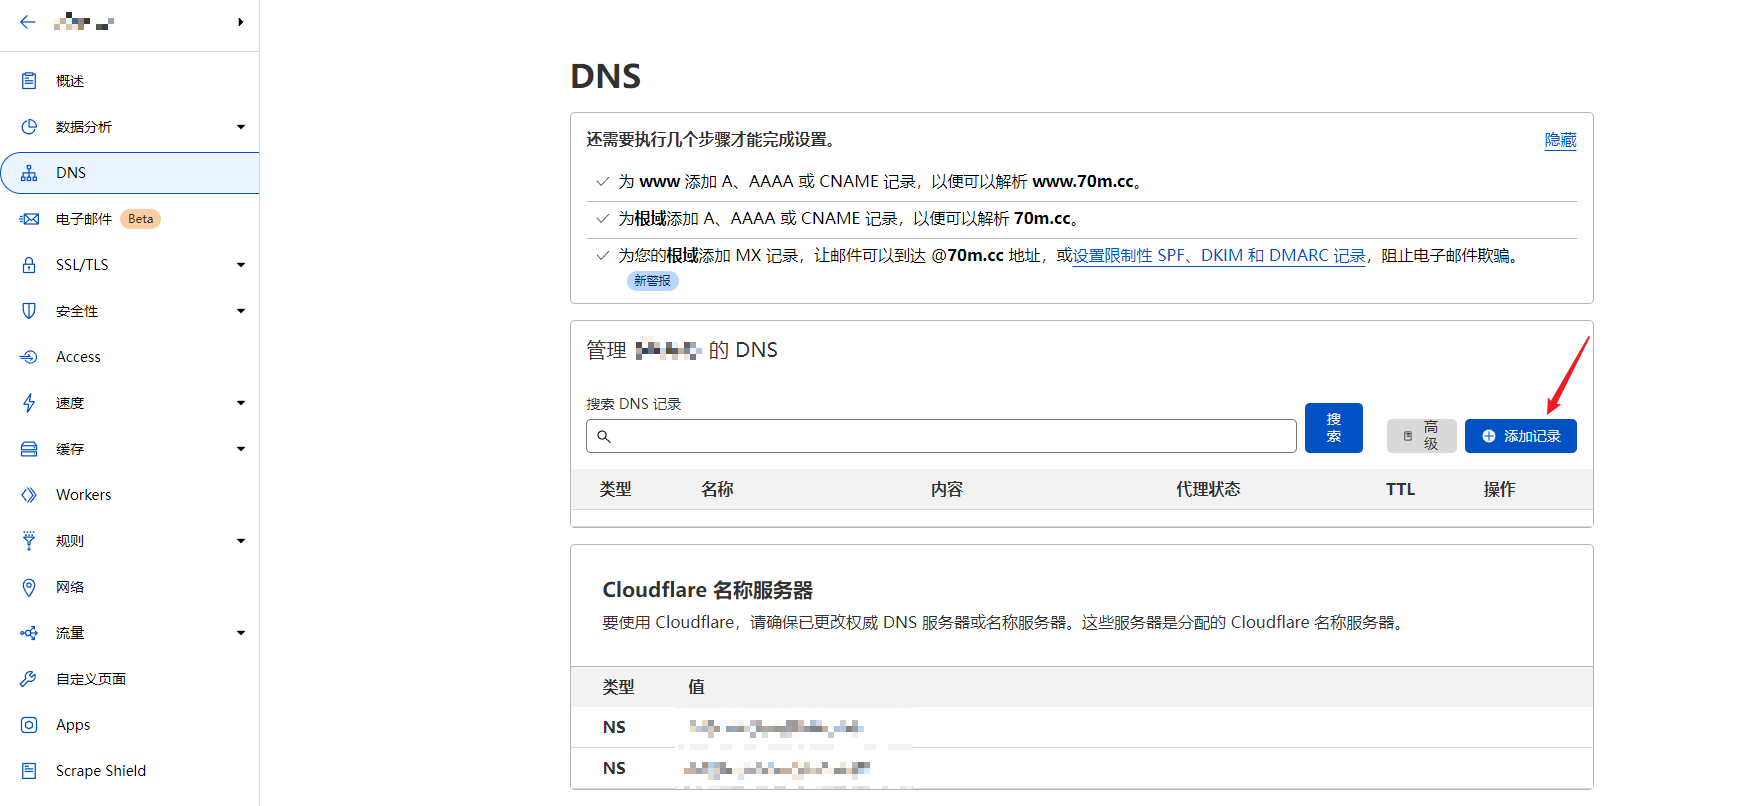Click the SSL/TLS padlock icon

click(x=29, y=265)
